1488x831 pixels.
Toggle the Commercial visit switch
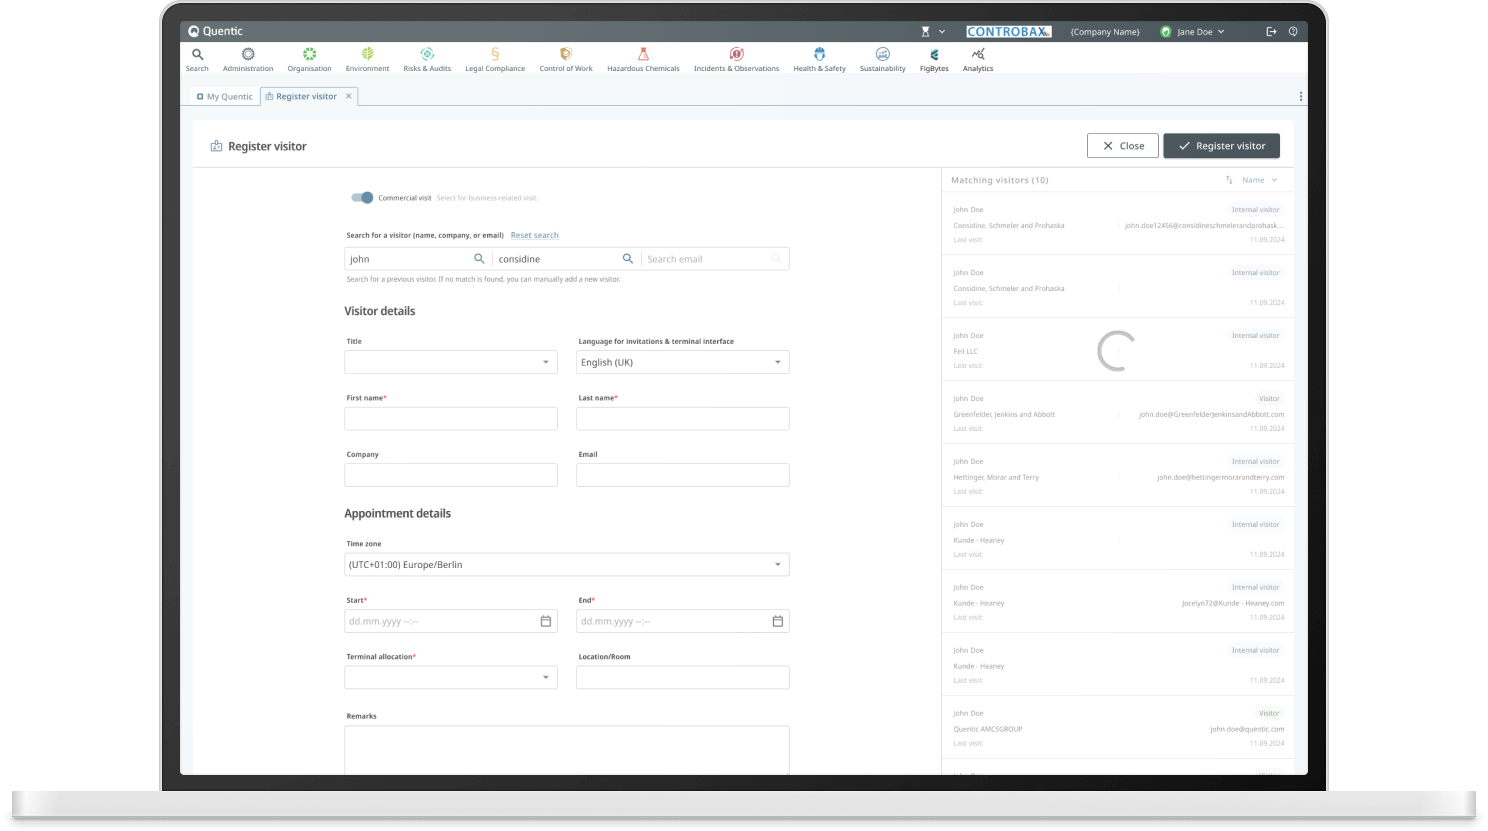(x=362, y=198)
